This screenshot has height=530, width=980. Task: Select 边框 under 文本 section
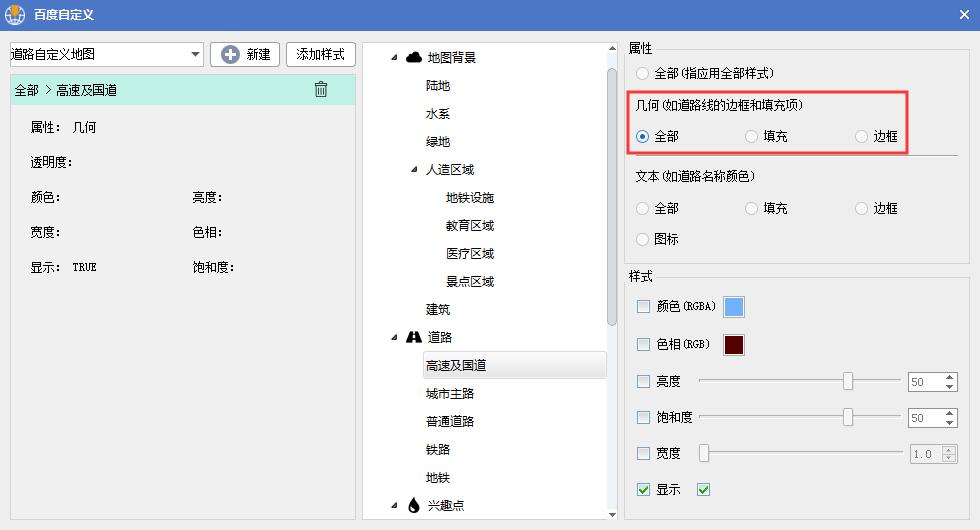pos(861,208)
